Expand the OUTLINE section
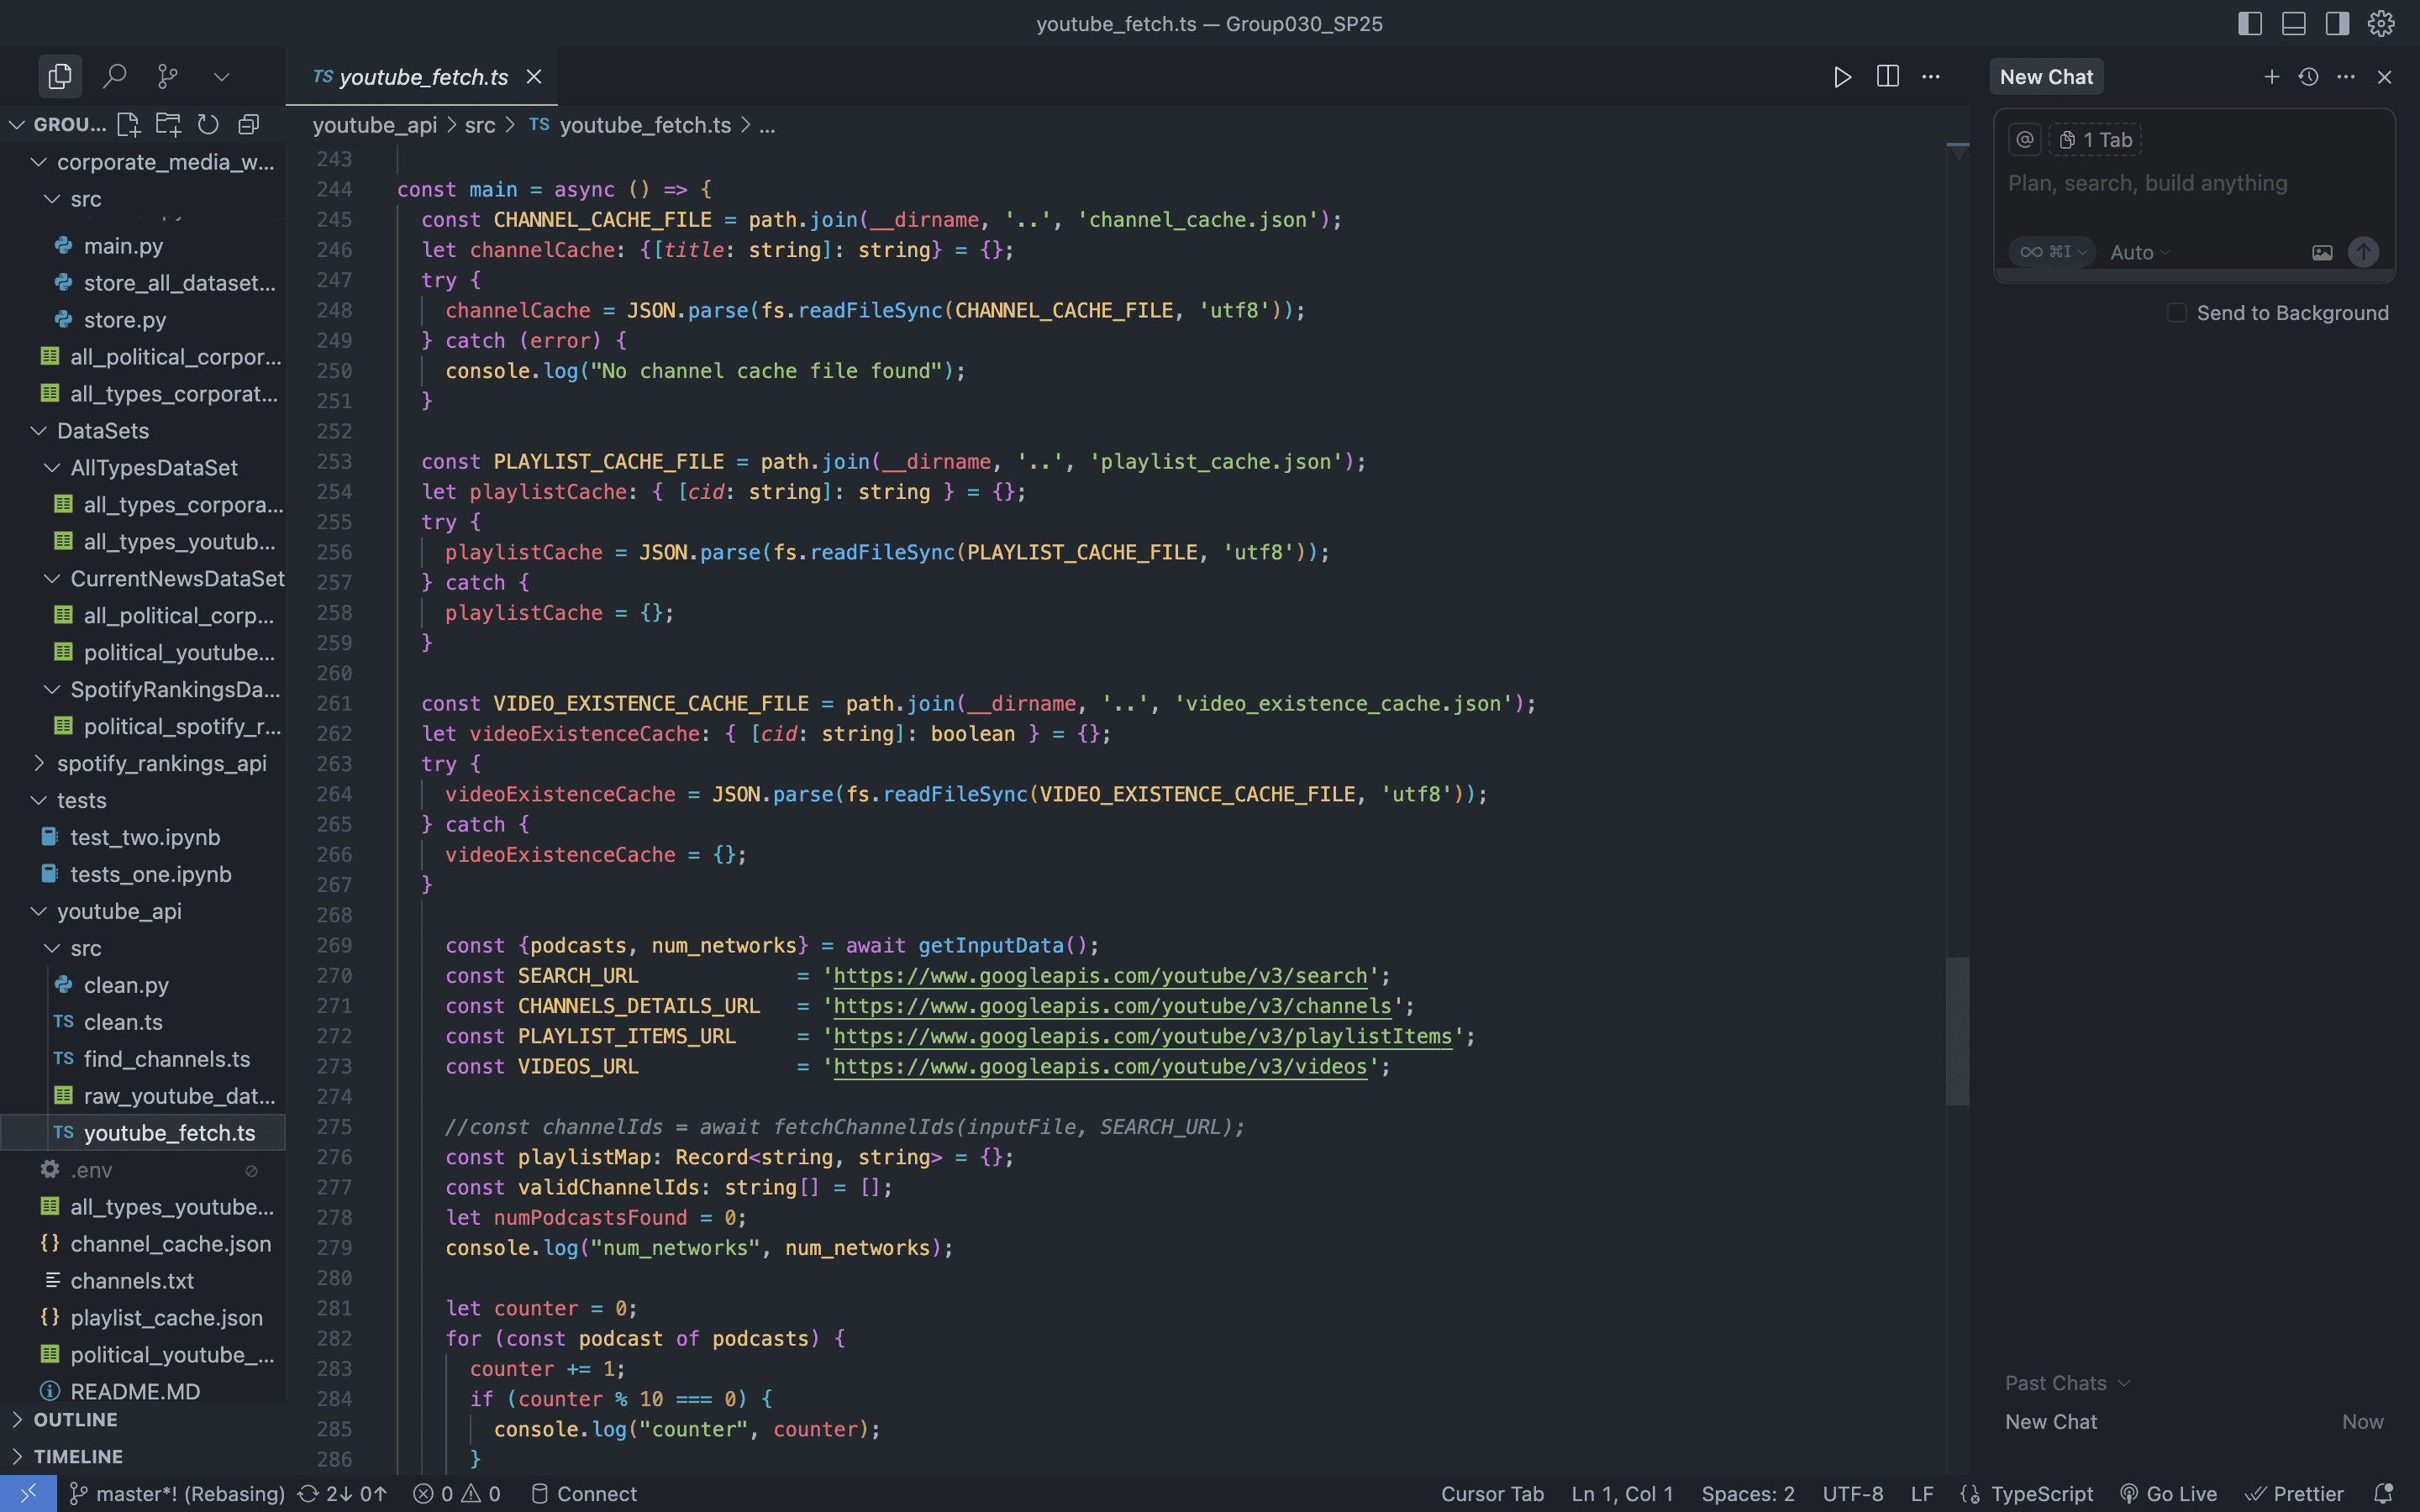This screenshot has width=2420, height=1512. 75,1419
